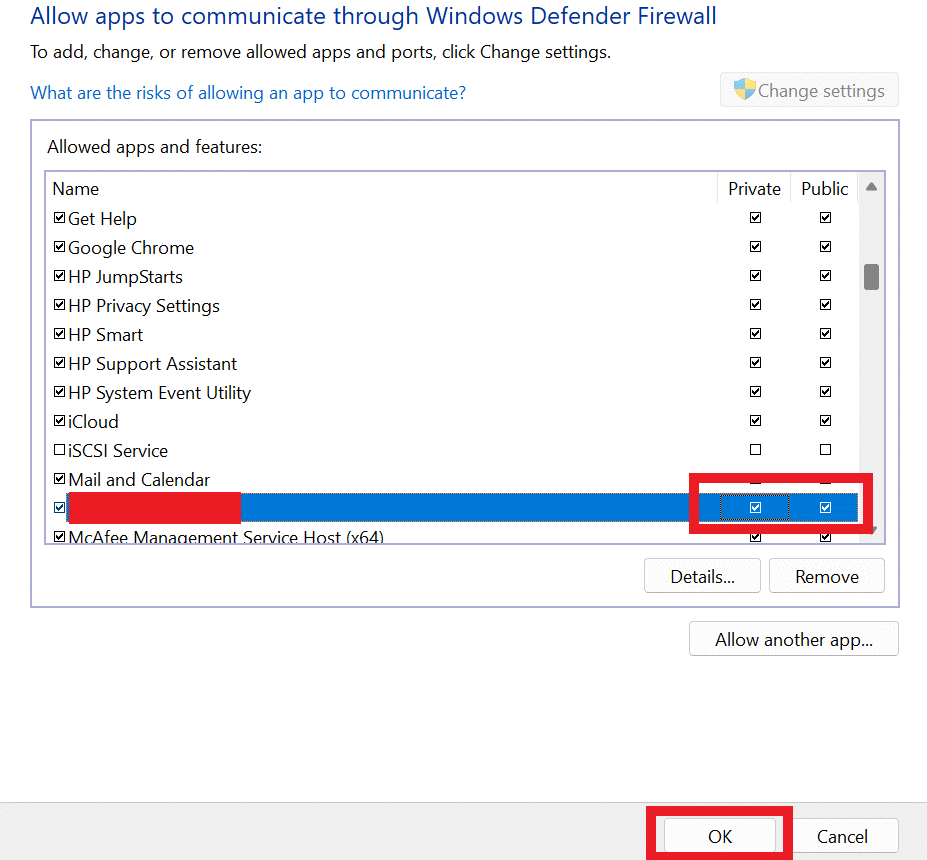Check iSCSI Service Public network box
The height and width of the screenshot is (860, 927).
point(825,450)
